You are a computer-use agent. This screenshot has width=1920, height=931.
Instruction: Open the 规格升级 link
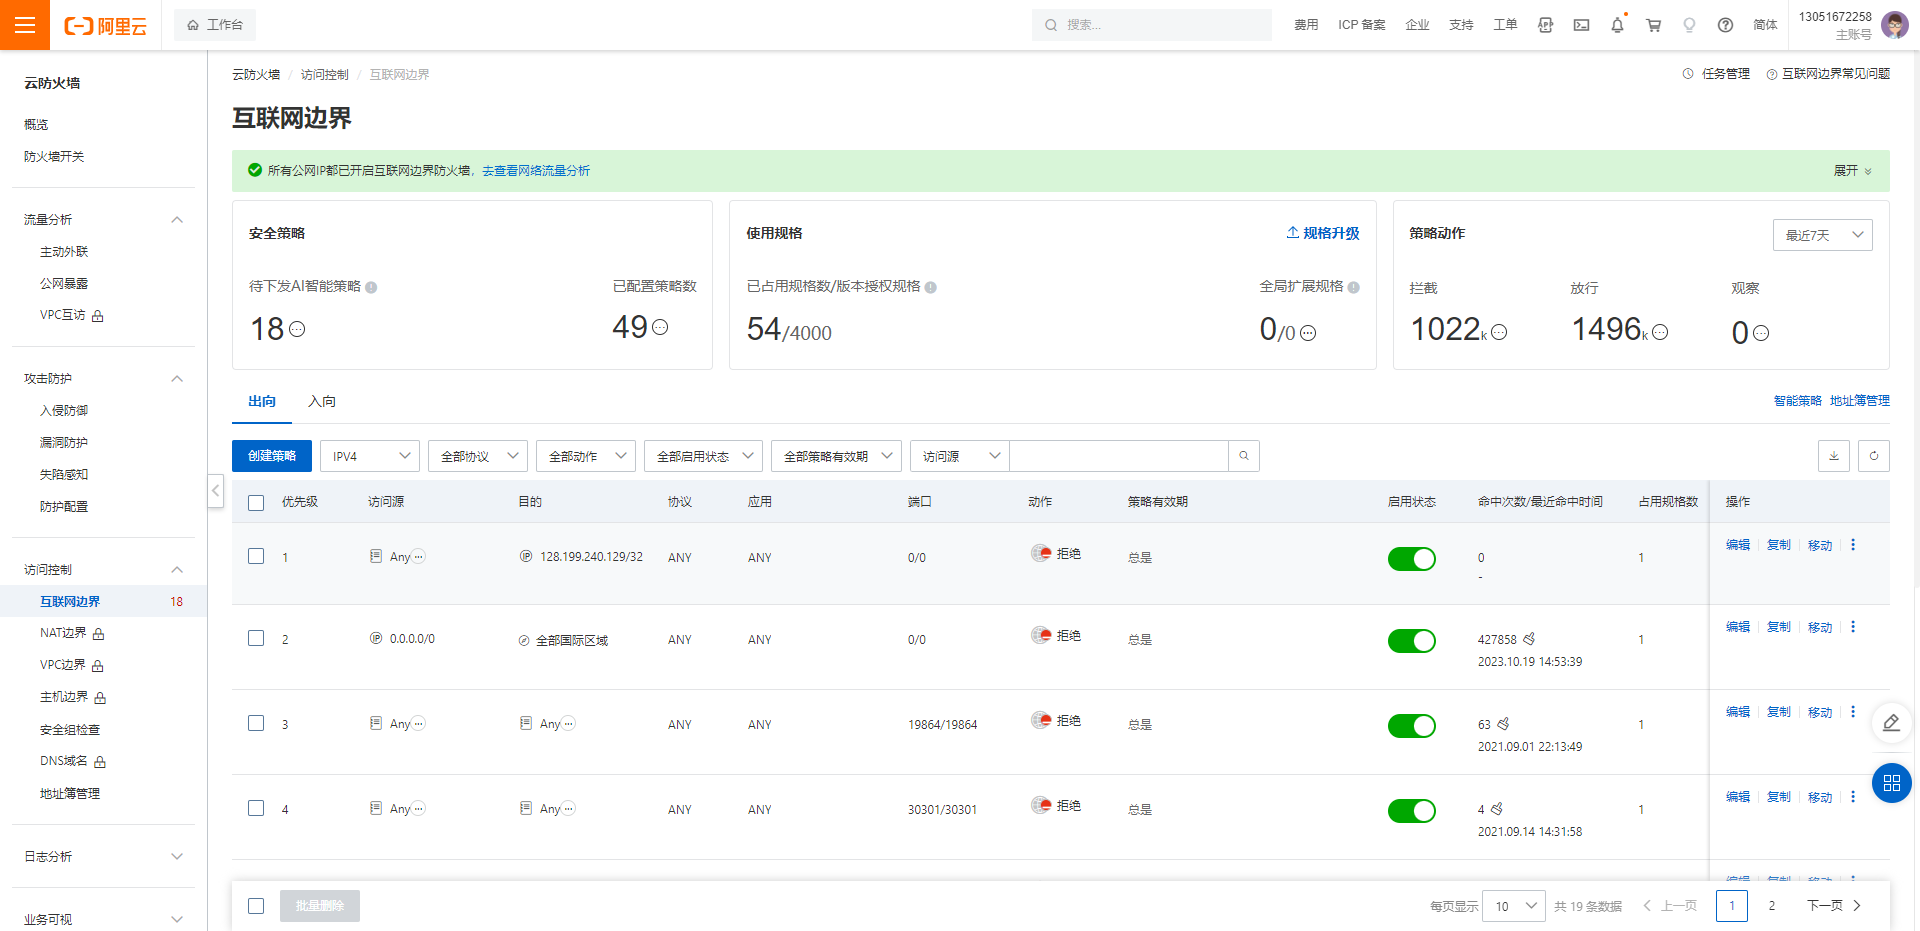pos(1323,233)
